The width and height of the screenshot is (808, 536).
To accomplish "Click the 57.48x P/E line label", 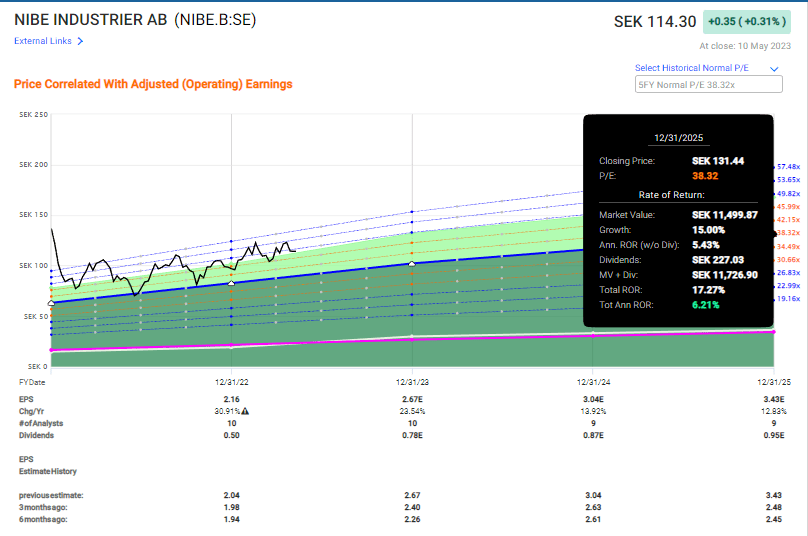I will point(788,166).
